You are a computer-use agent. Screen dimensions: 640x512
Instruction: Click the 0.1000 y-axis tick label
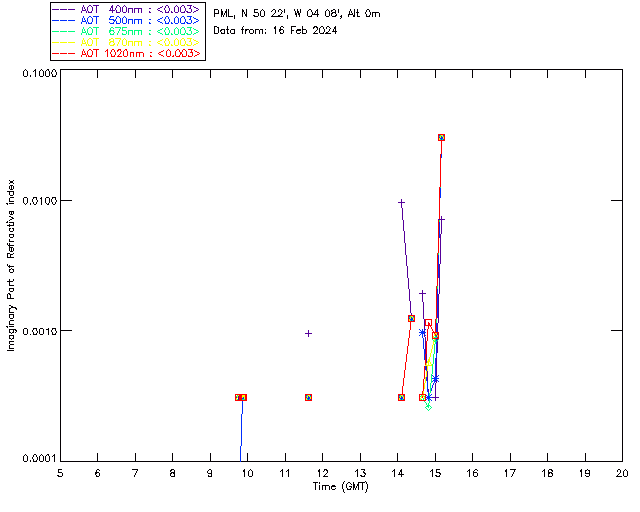point(39,73)
